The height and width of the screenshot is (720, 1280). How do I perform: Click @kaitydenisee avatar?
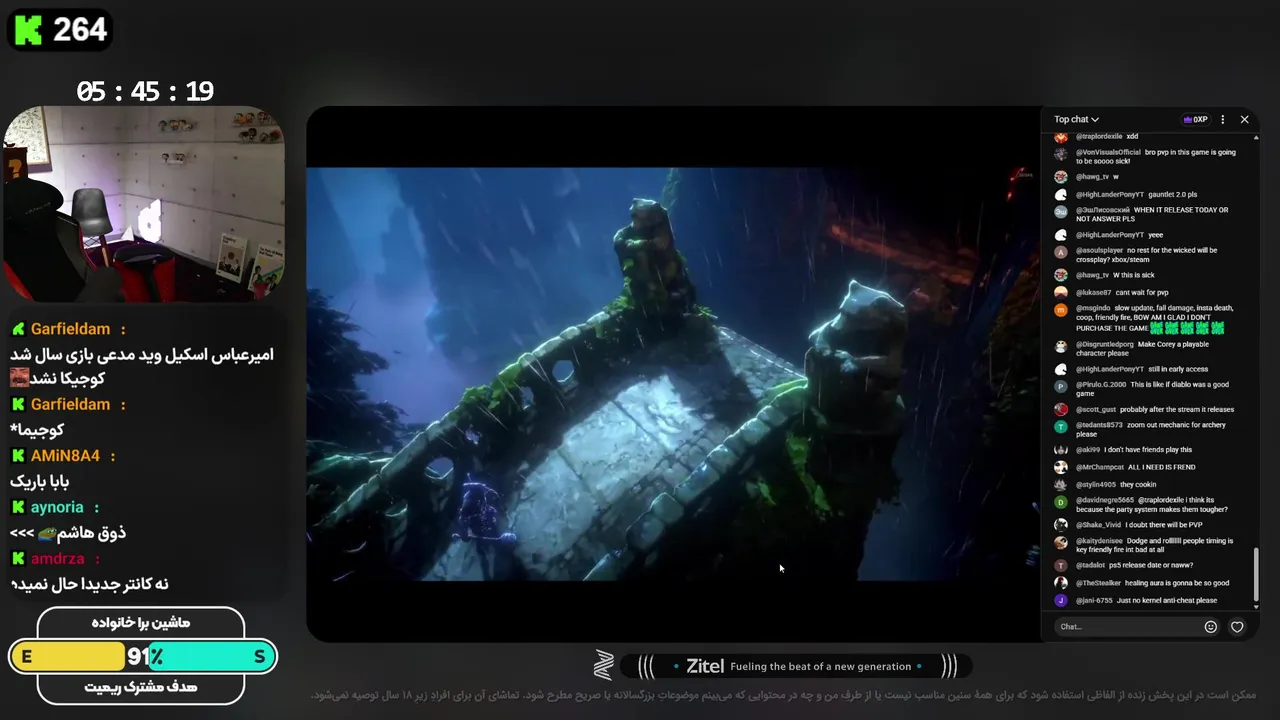point(1061,543)
